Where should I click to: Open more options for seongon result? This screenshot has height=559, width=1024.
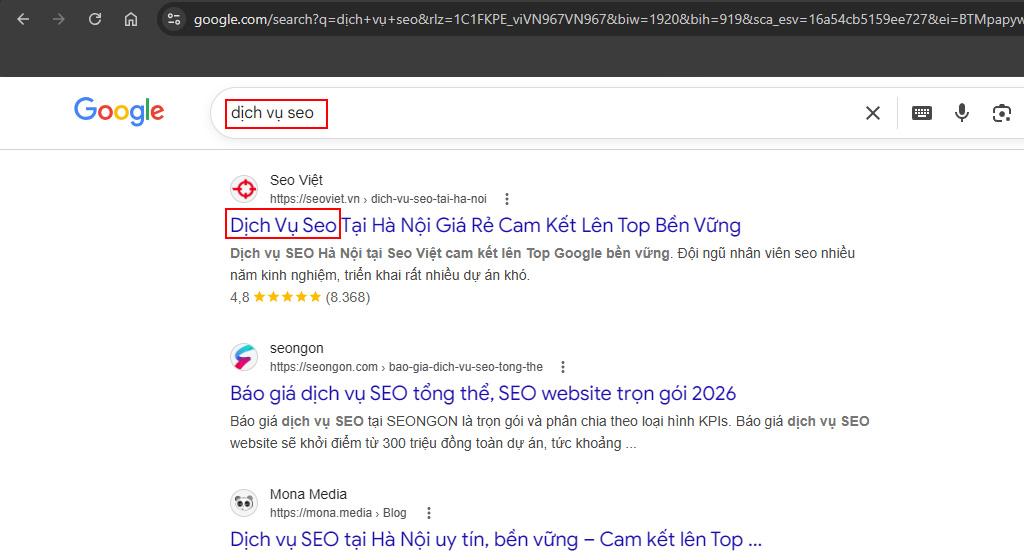pos(563,367)
